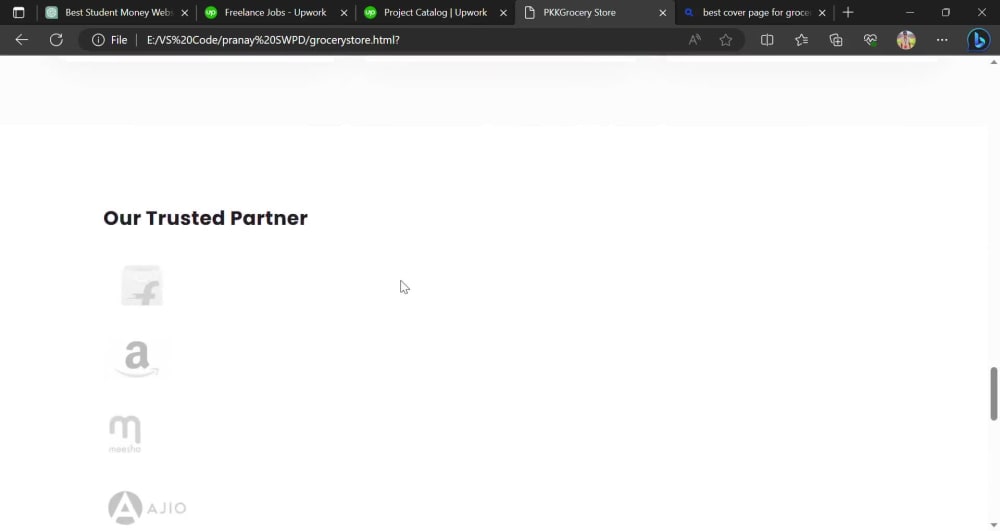Click the AJIO partner logo
The image size is (1000, 531).
[x=147, y=507]
